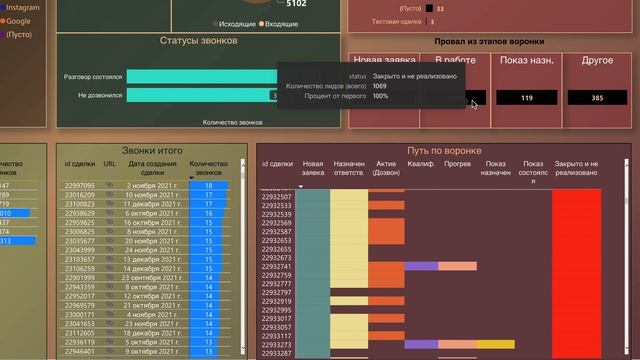This screenshot has height=360, width=640.
Task: Select deal id 22932919 in funnel path
Action: pyautogui.click(x=277, y=301)
